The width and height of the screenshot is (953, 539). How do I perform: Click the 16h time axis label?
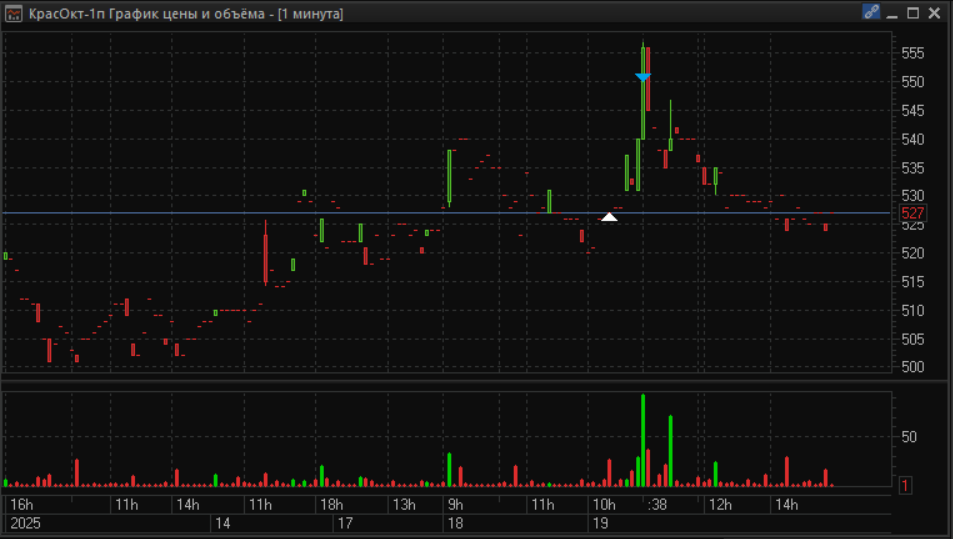coord(22,505)
